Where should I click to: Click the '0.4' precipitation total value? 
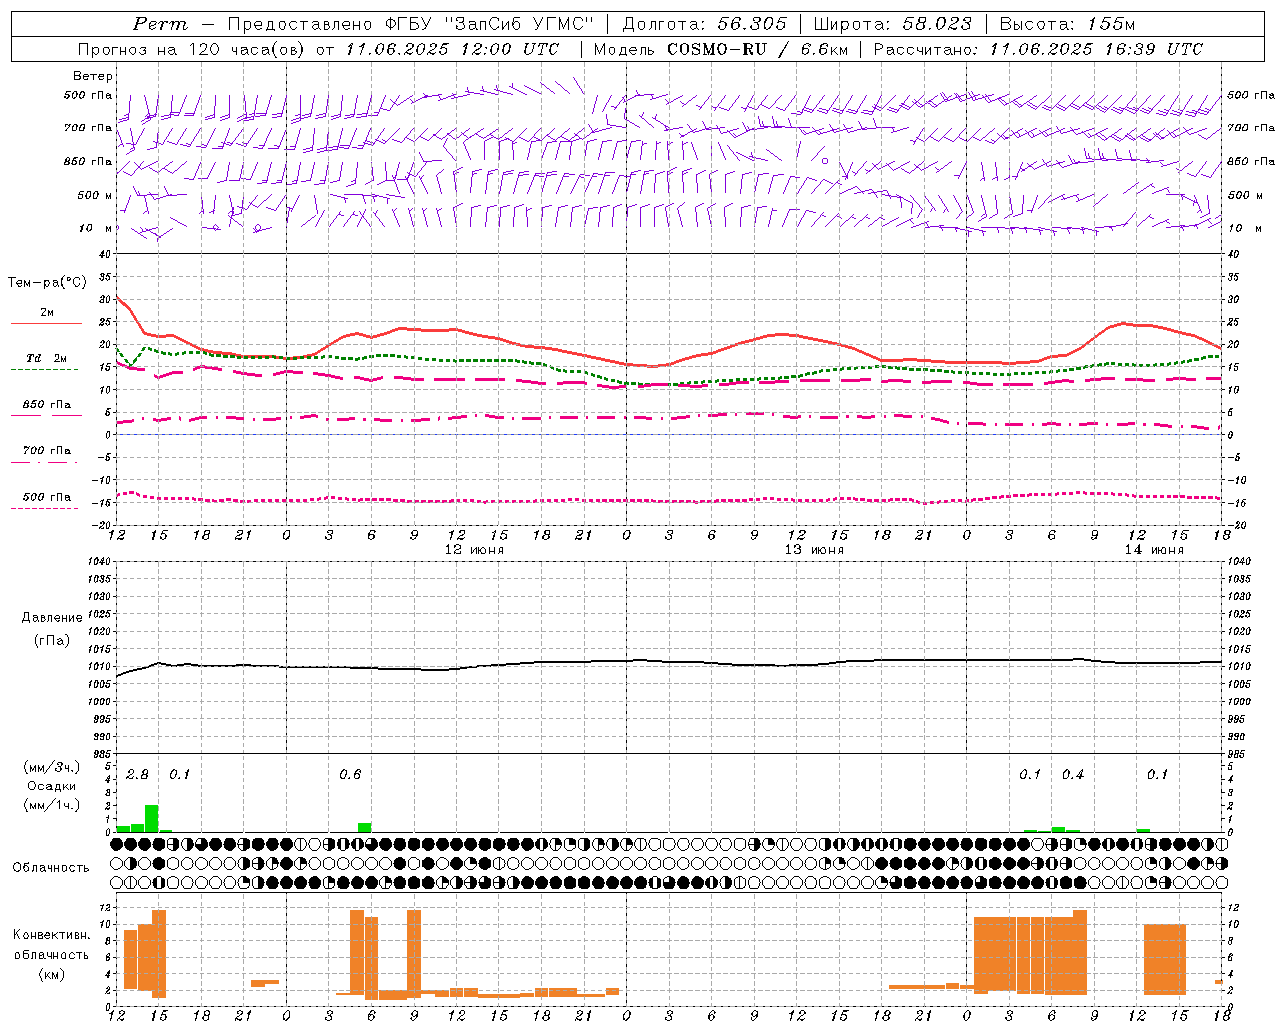click(1073, 774)
